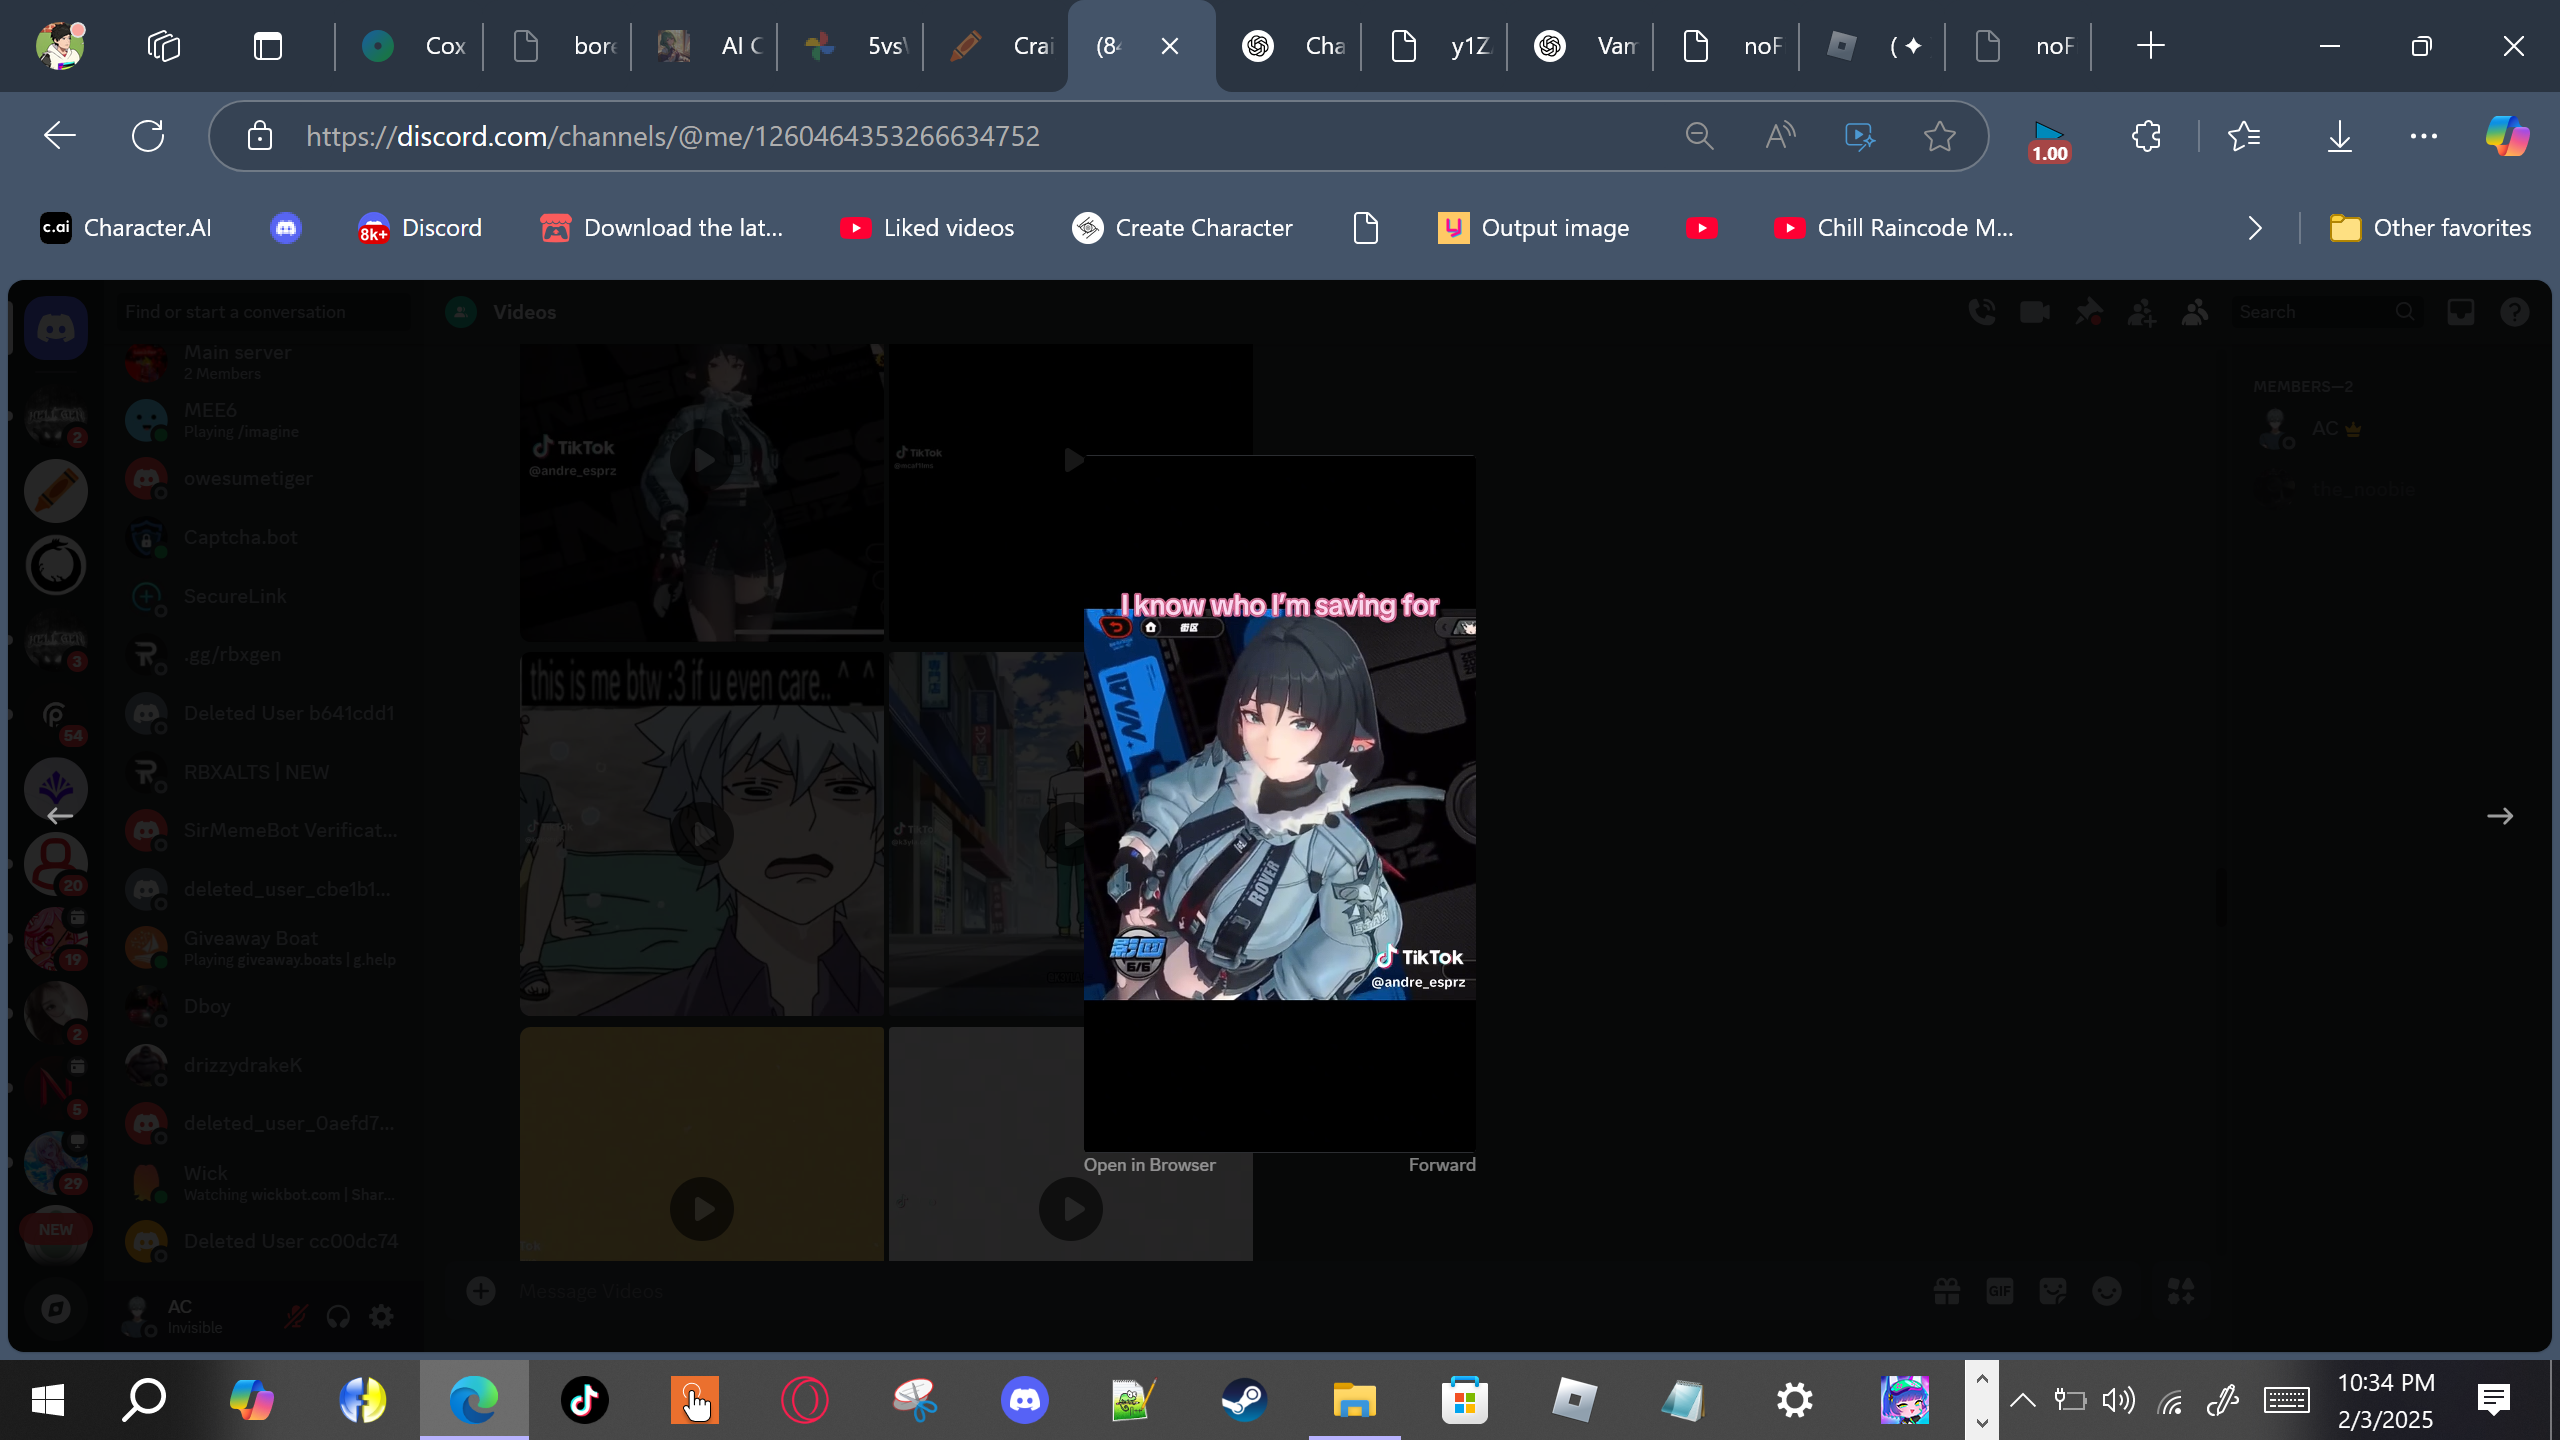The image size is (2560, 1440).
Task: Switch to the Crai tab
Action: coord(998,46)
